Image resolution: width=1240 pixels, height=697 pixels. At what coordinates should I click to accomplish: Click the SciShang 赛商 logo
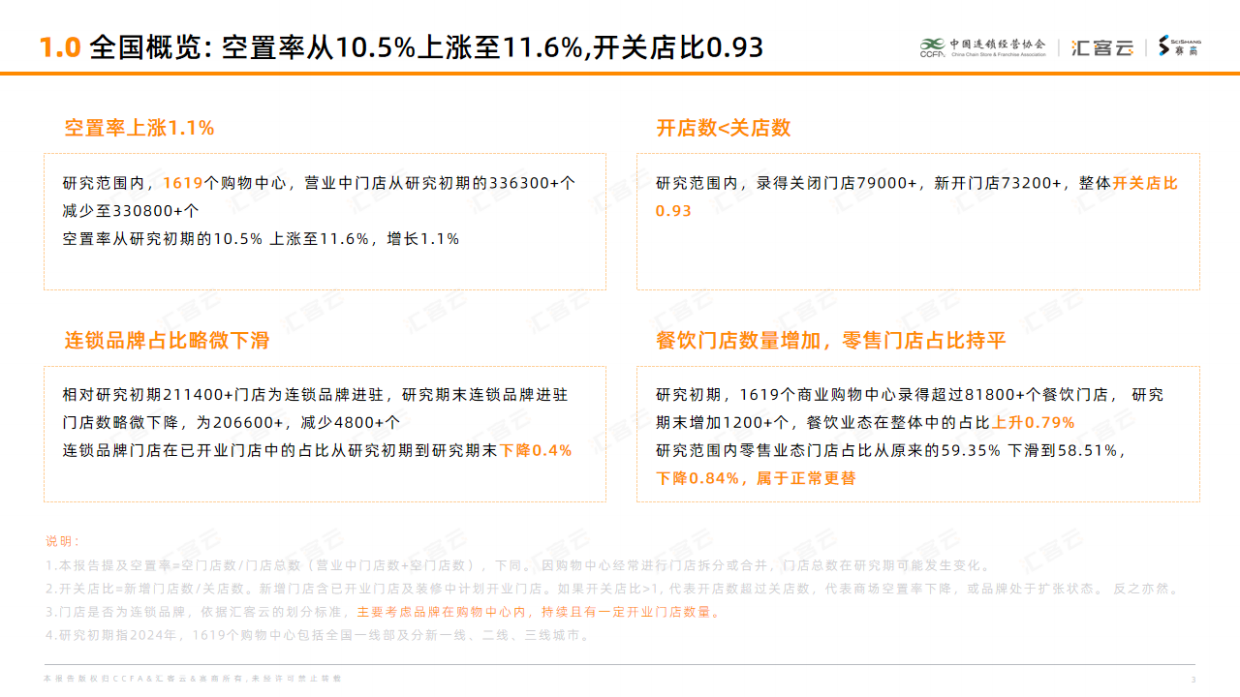pos(1179,46)
